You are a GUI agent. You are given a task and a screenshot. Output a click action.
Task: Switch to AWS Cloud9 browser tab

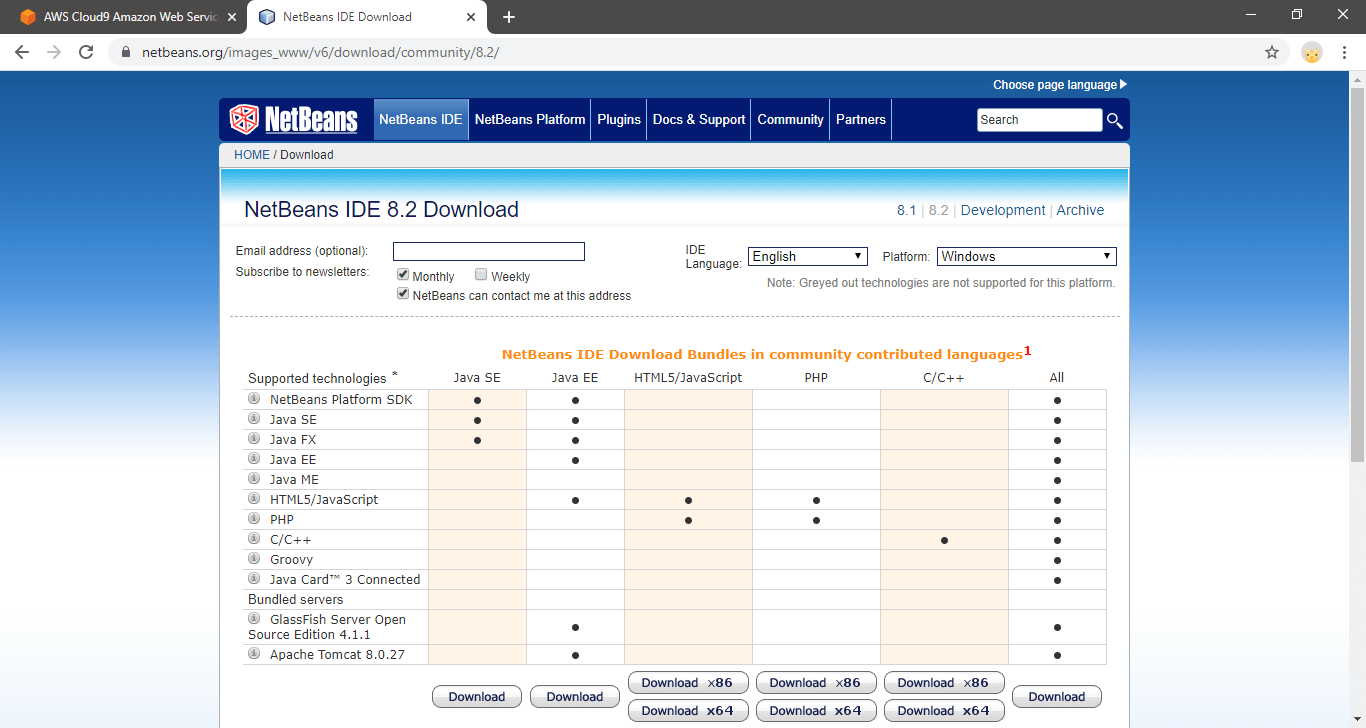pyautogui.click(x=130, y=17)
